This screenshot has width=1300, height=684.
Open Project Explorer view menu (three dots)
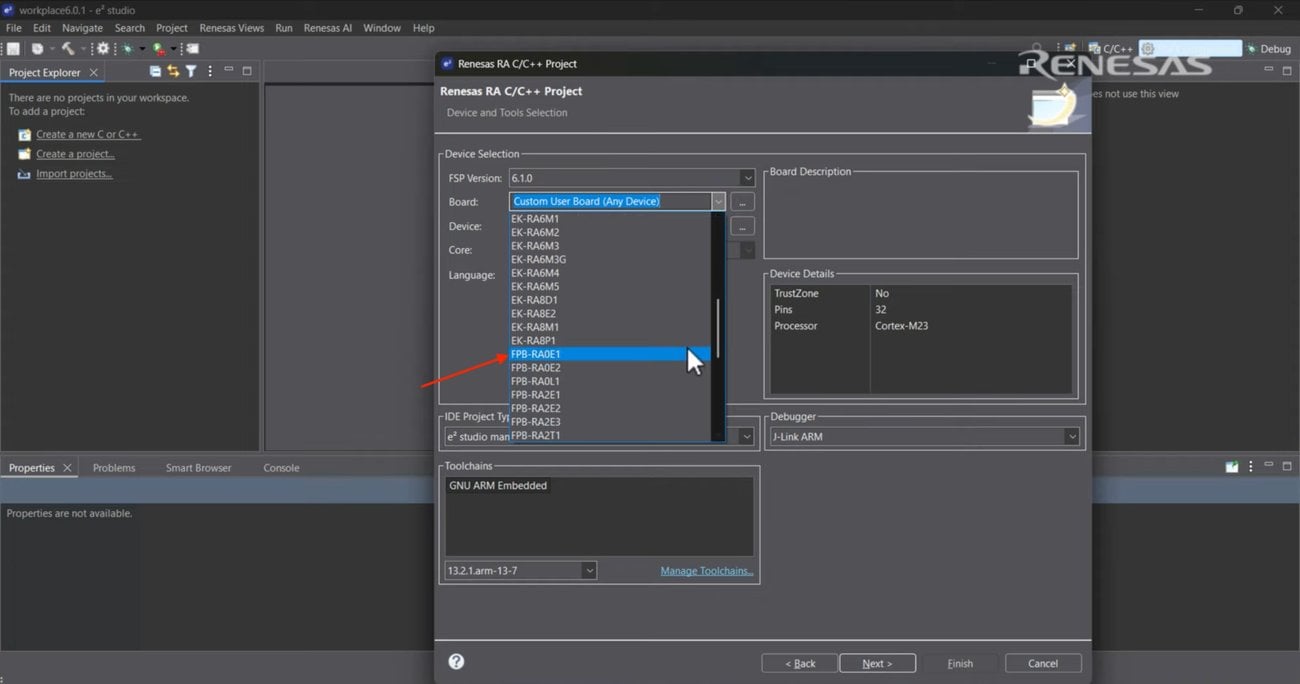[x=210, y=71]
